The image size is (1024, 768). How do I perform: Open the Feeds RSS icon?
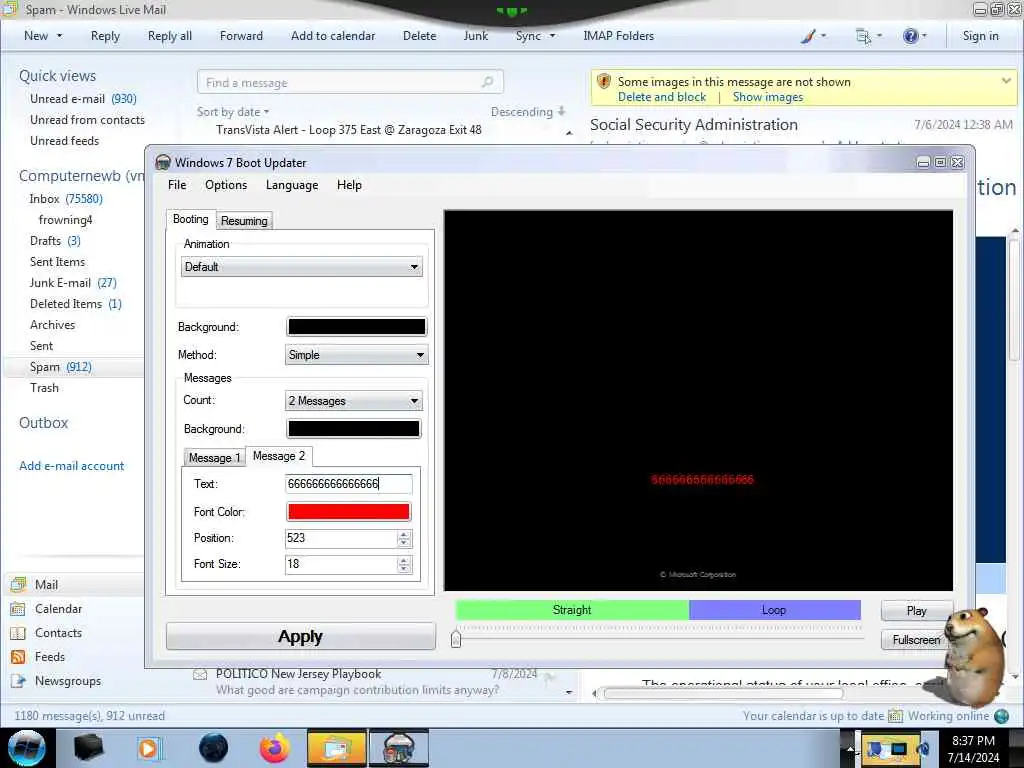point(18,657)
